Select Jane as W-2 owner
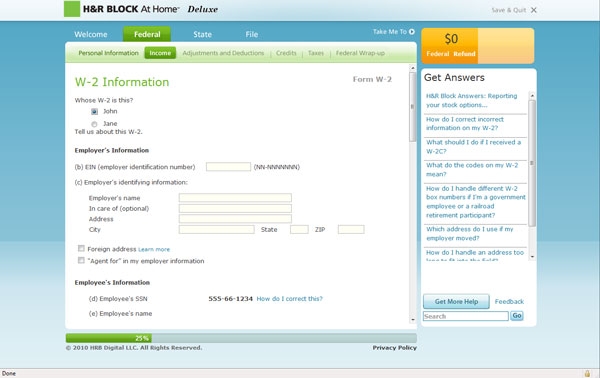Screen dimensions: 600x378 [x=94, y=124]
